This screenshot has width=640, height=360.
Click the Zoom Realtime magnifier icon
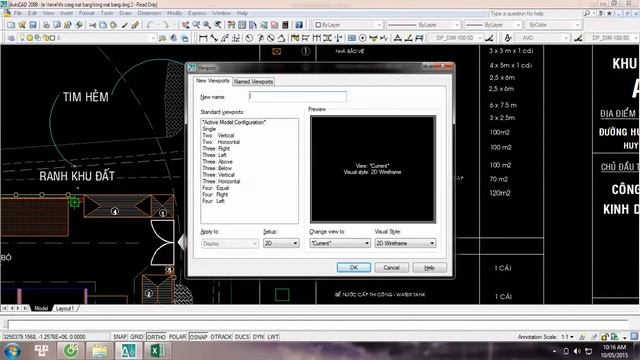point(196,25)
